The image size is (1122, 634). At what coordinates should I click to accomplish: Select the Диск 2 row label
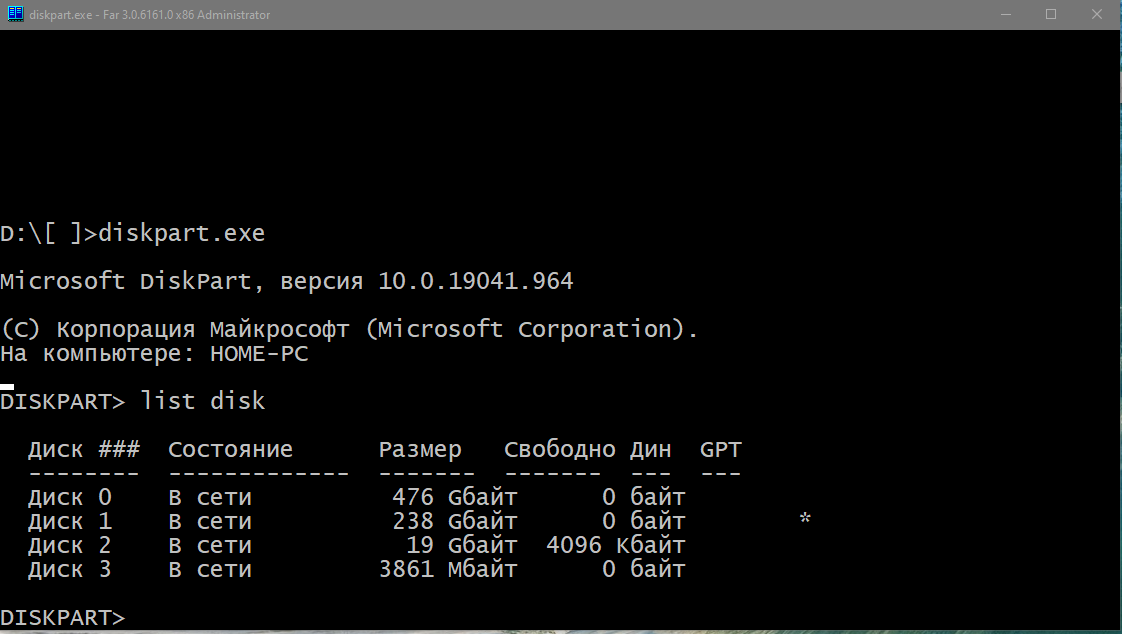pos(70,545)
